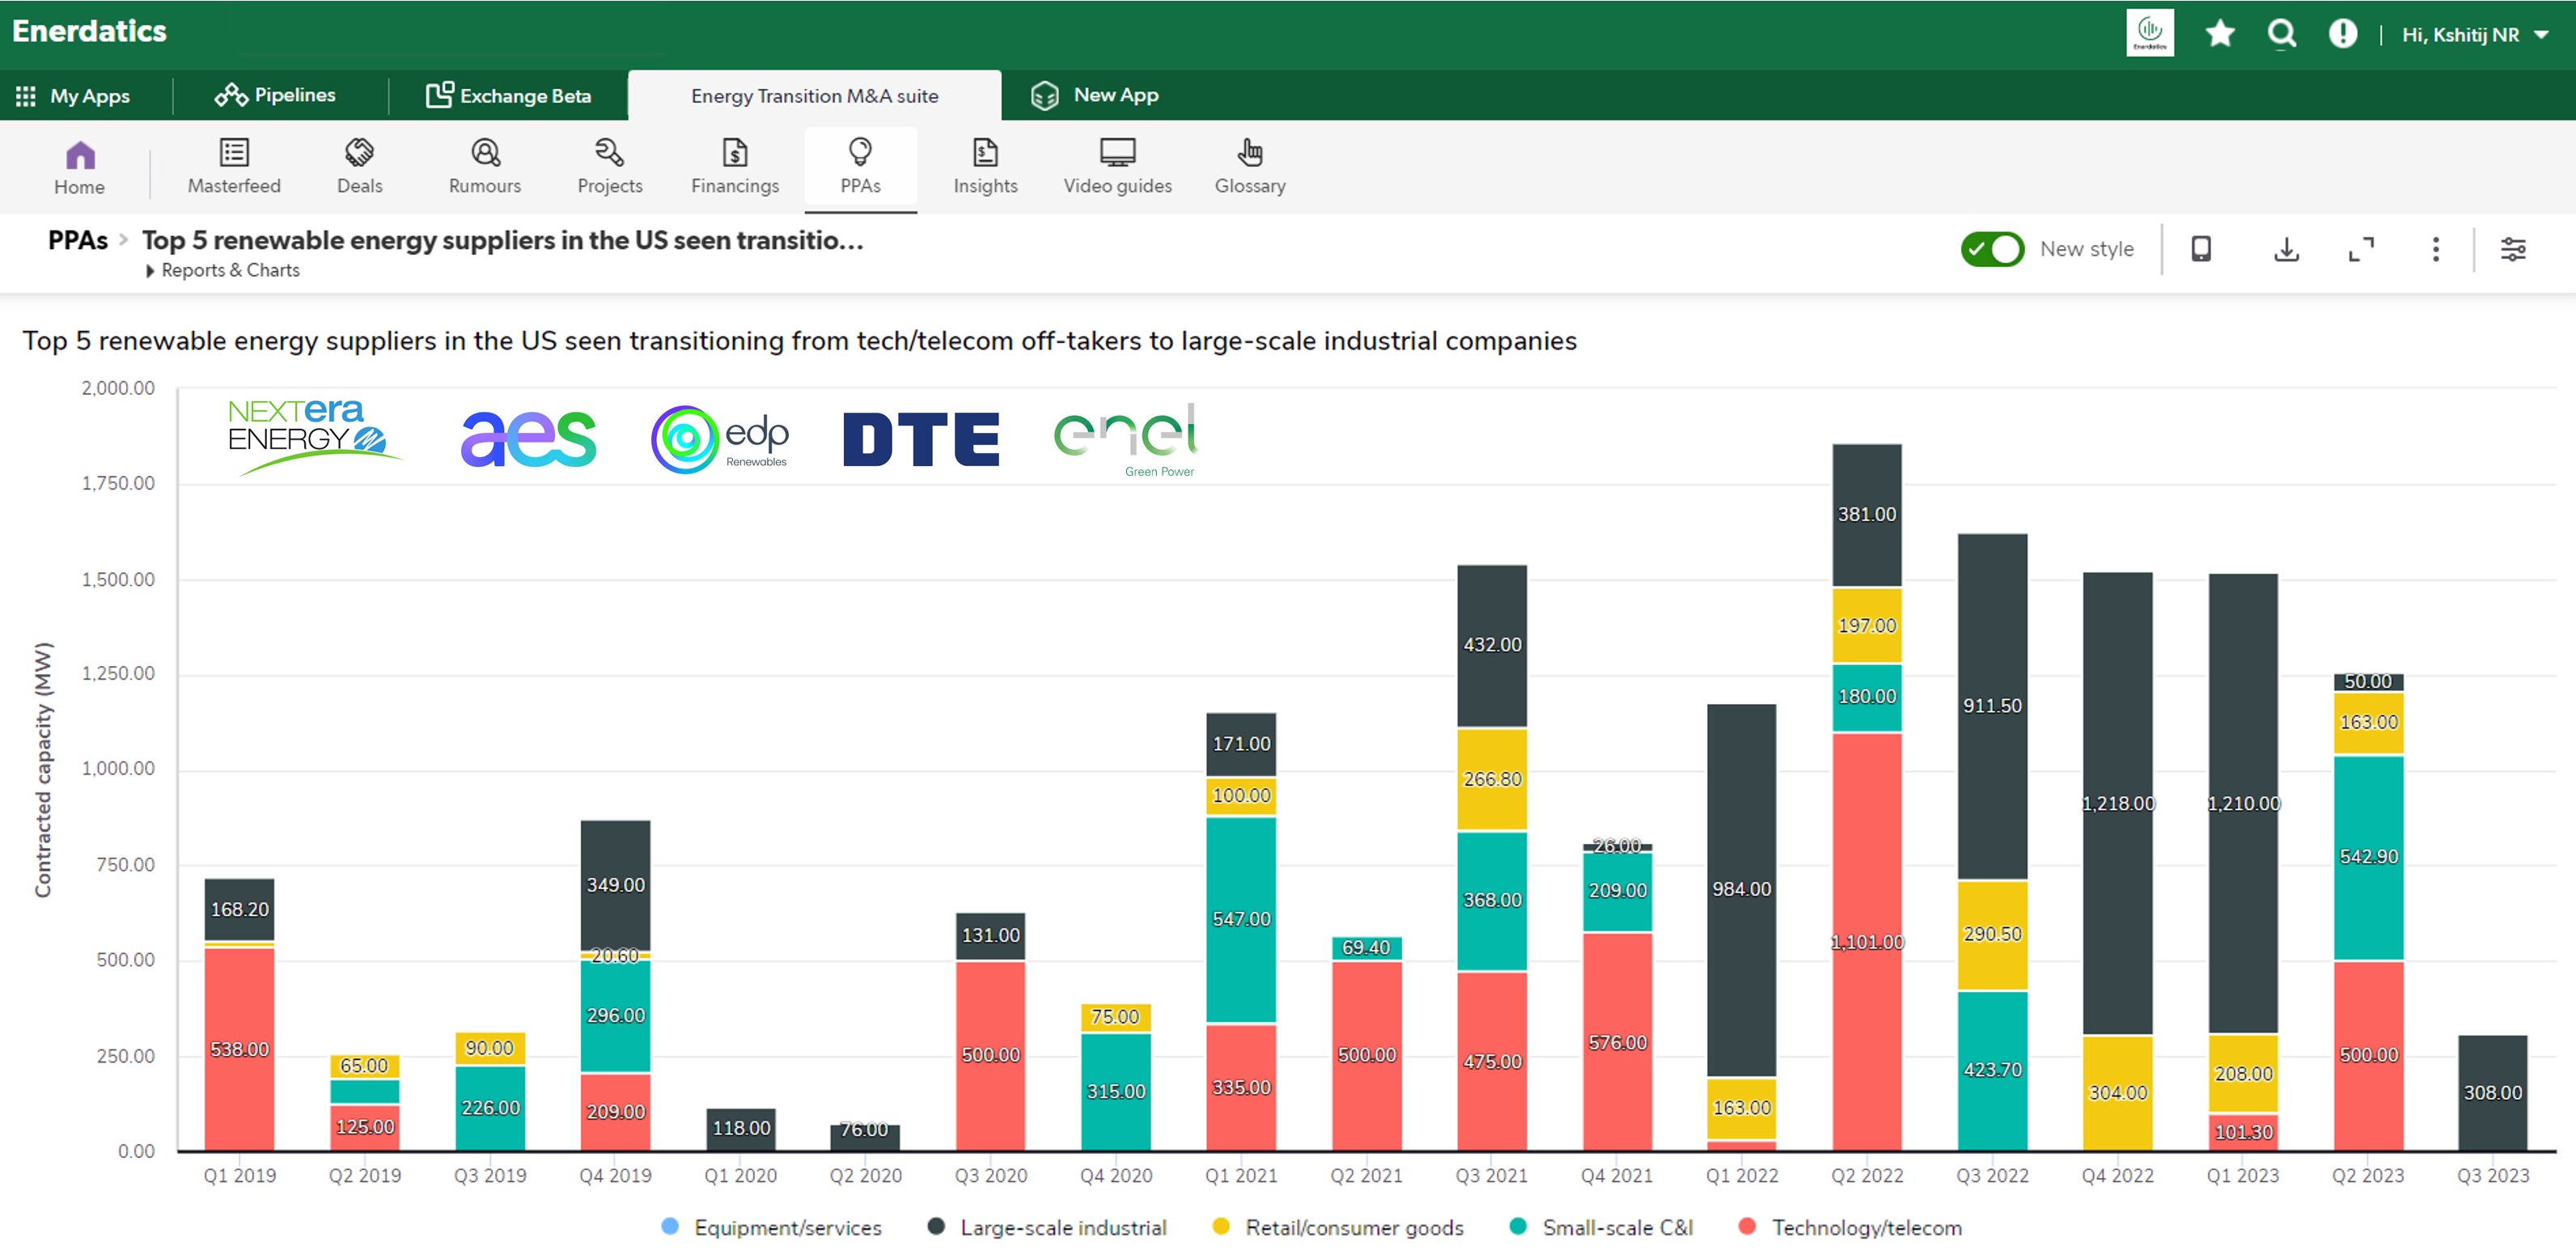The image size is (2576, 1255).
Task: Open the search magnifier icon
Action: pyautogui.click(x=2281, y=34)
